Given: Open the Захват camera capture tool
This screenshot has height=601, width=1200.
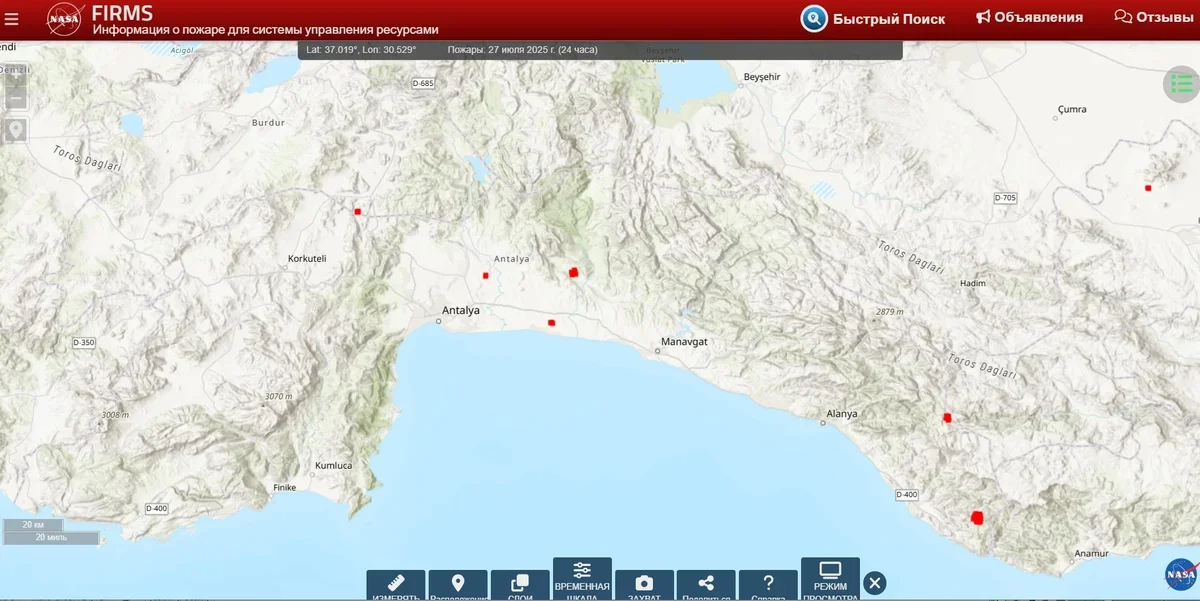Looking at the screenshot, I should point(644,584).
